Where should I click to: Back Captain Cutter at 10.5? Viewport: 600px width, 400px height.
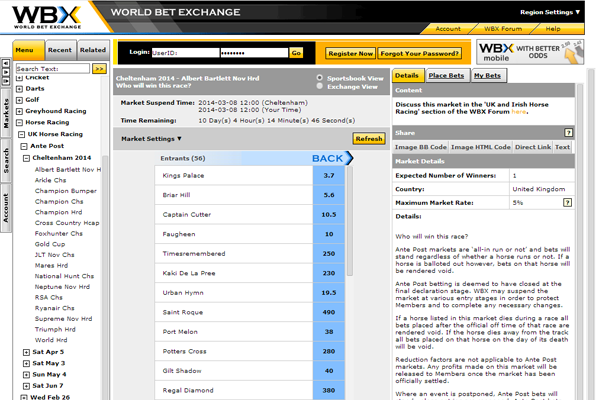pos(329,215)
